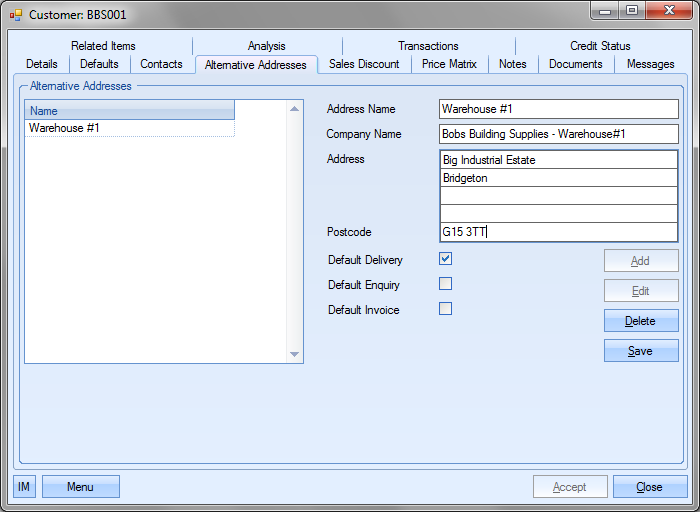
Task: Toggle the Default Delivery checkbox
Action: [x=446, y=259]
